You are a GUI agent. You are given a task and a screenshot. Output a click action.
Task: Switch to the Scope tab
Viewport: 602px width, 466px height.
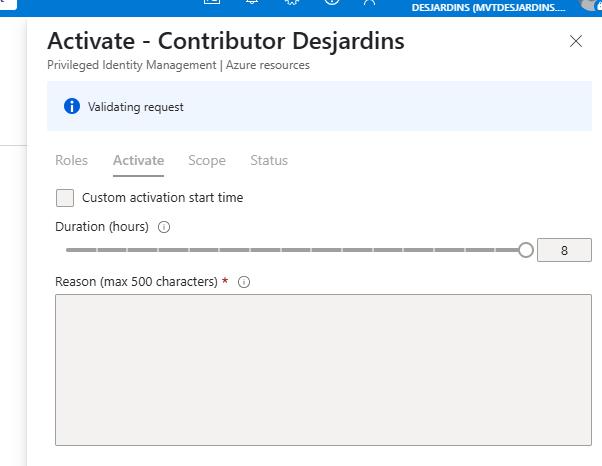click(207, 160)
